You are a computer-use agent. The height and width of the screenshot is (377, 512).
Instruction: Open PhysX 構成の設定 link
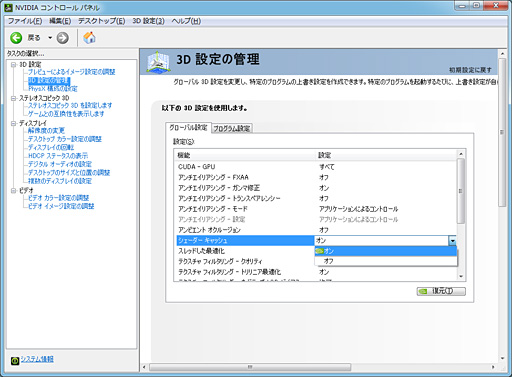[53, 89]
